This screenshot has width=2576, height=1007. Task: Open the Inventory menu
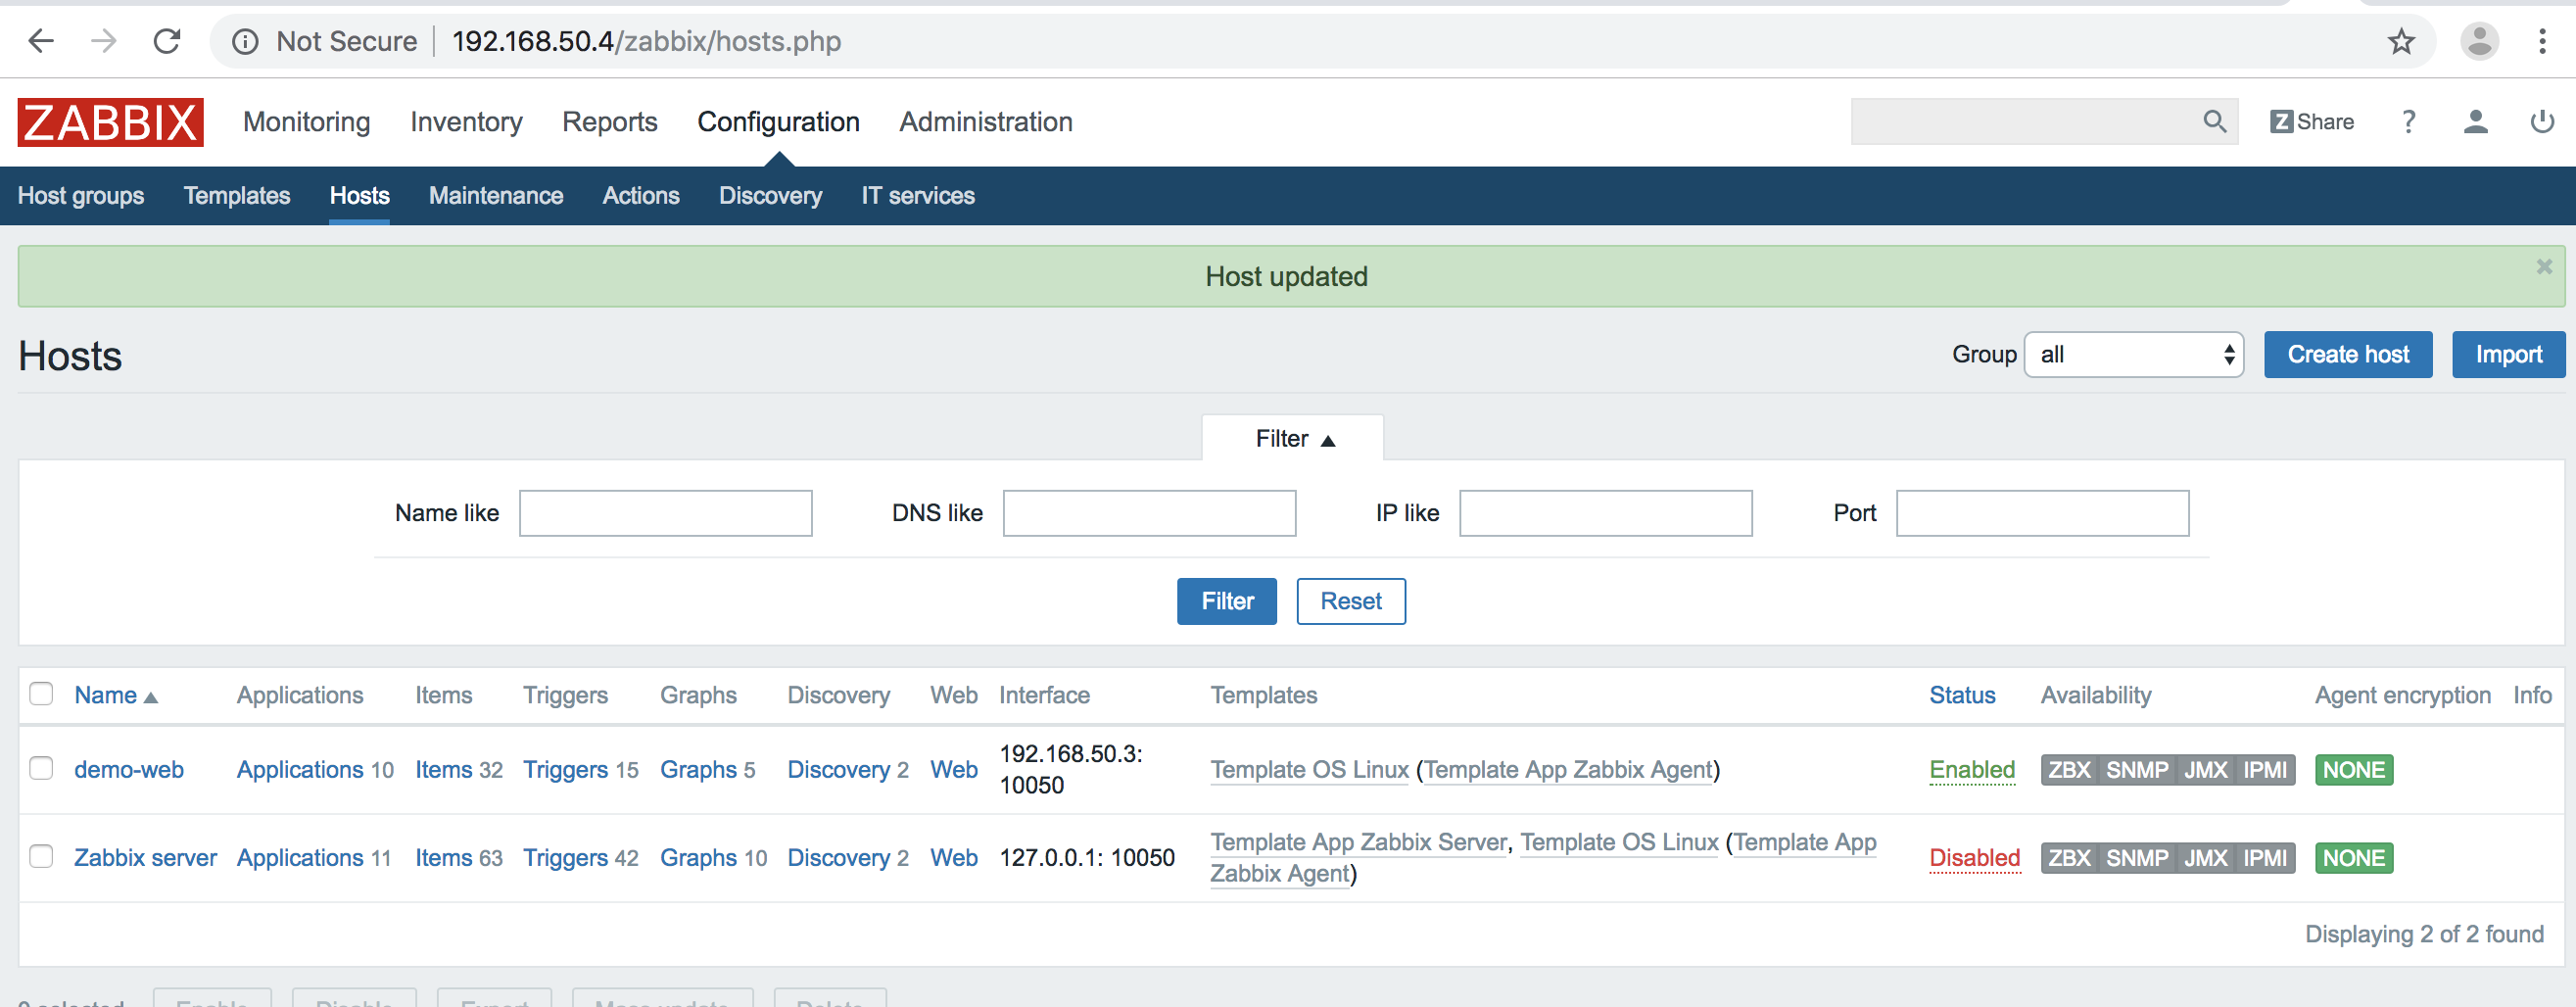[x=466, y=122]
